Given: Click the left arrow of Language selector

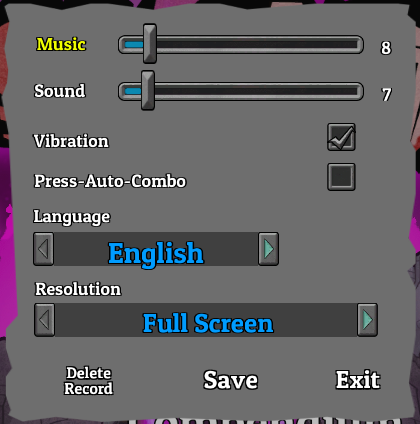Looking at the screenshot, I should tap(43, 249).
